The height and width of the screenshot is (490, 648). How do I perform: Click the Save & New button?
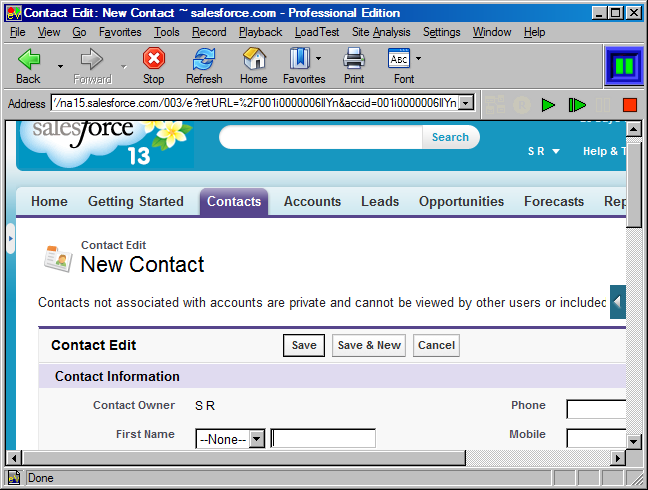pyautogui.click(x=369, y=345)
